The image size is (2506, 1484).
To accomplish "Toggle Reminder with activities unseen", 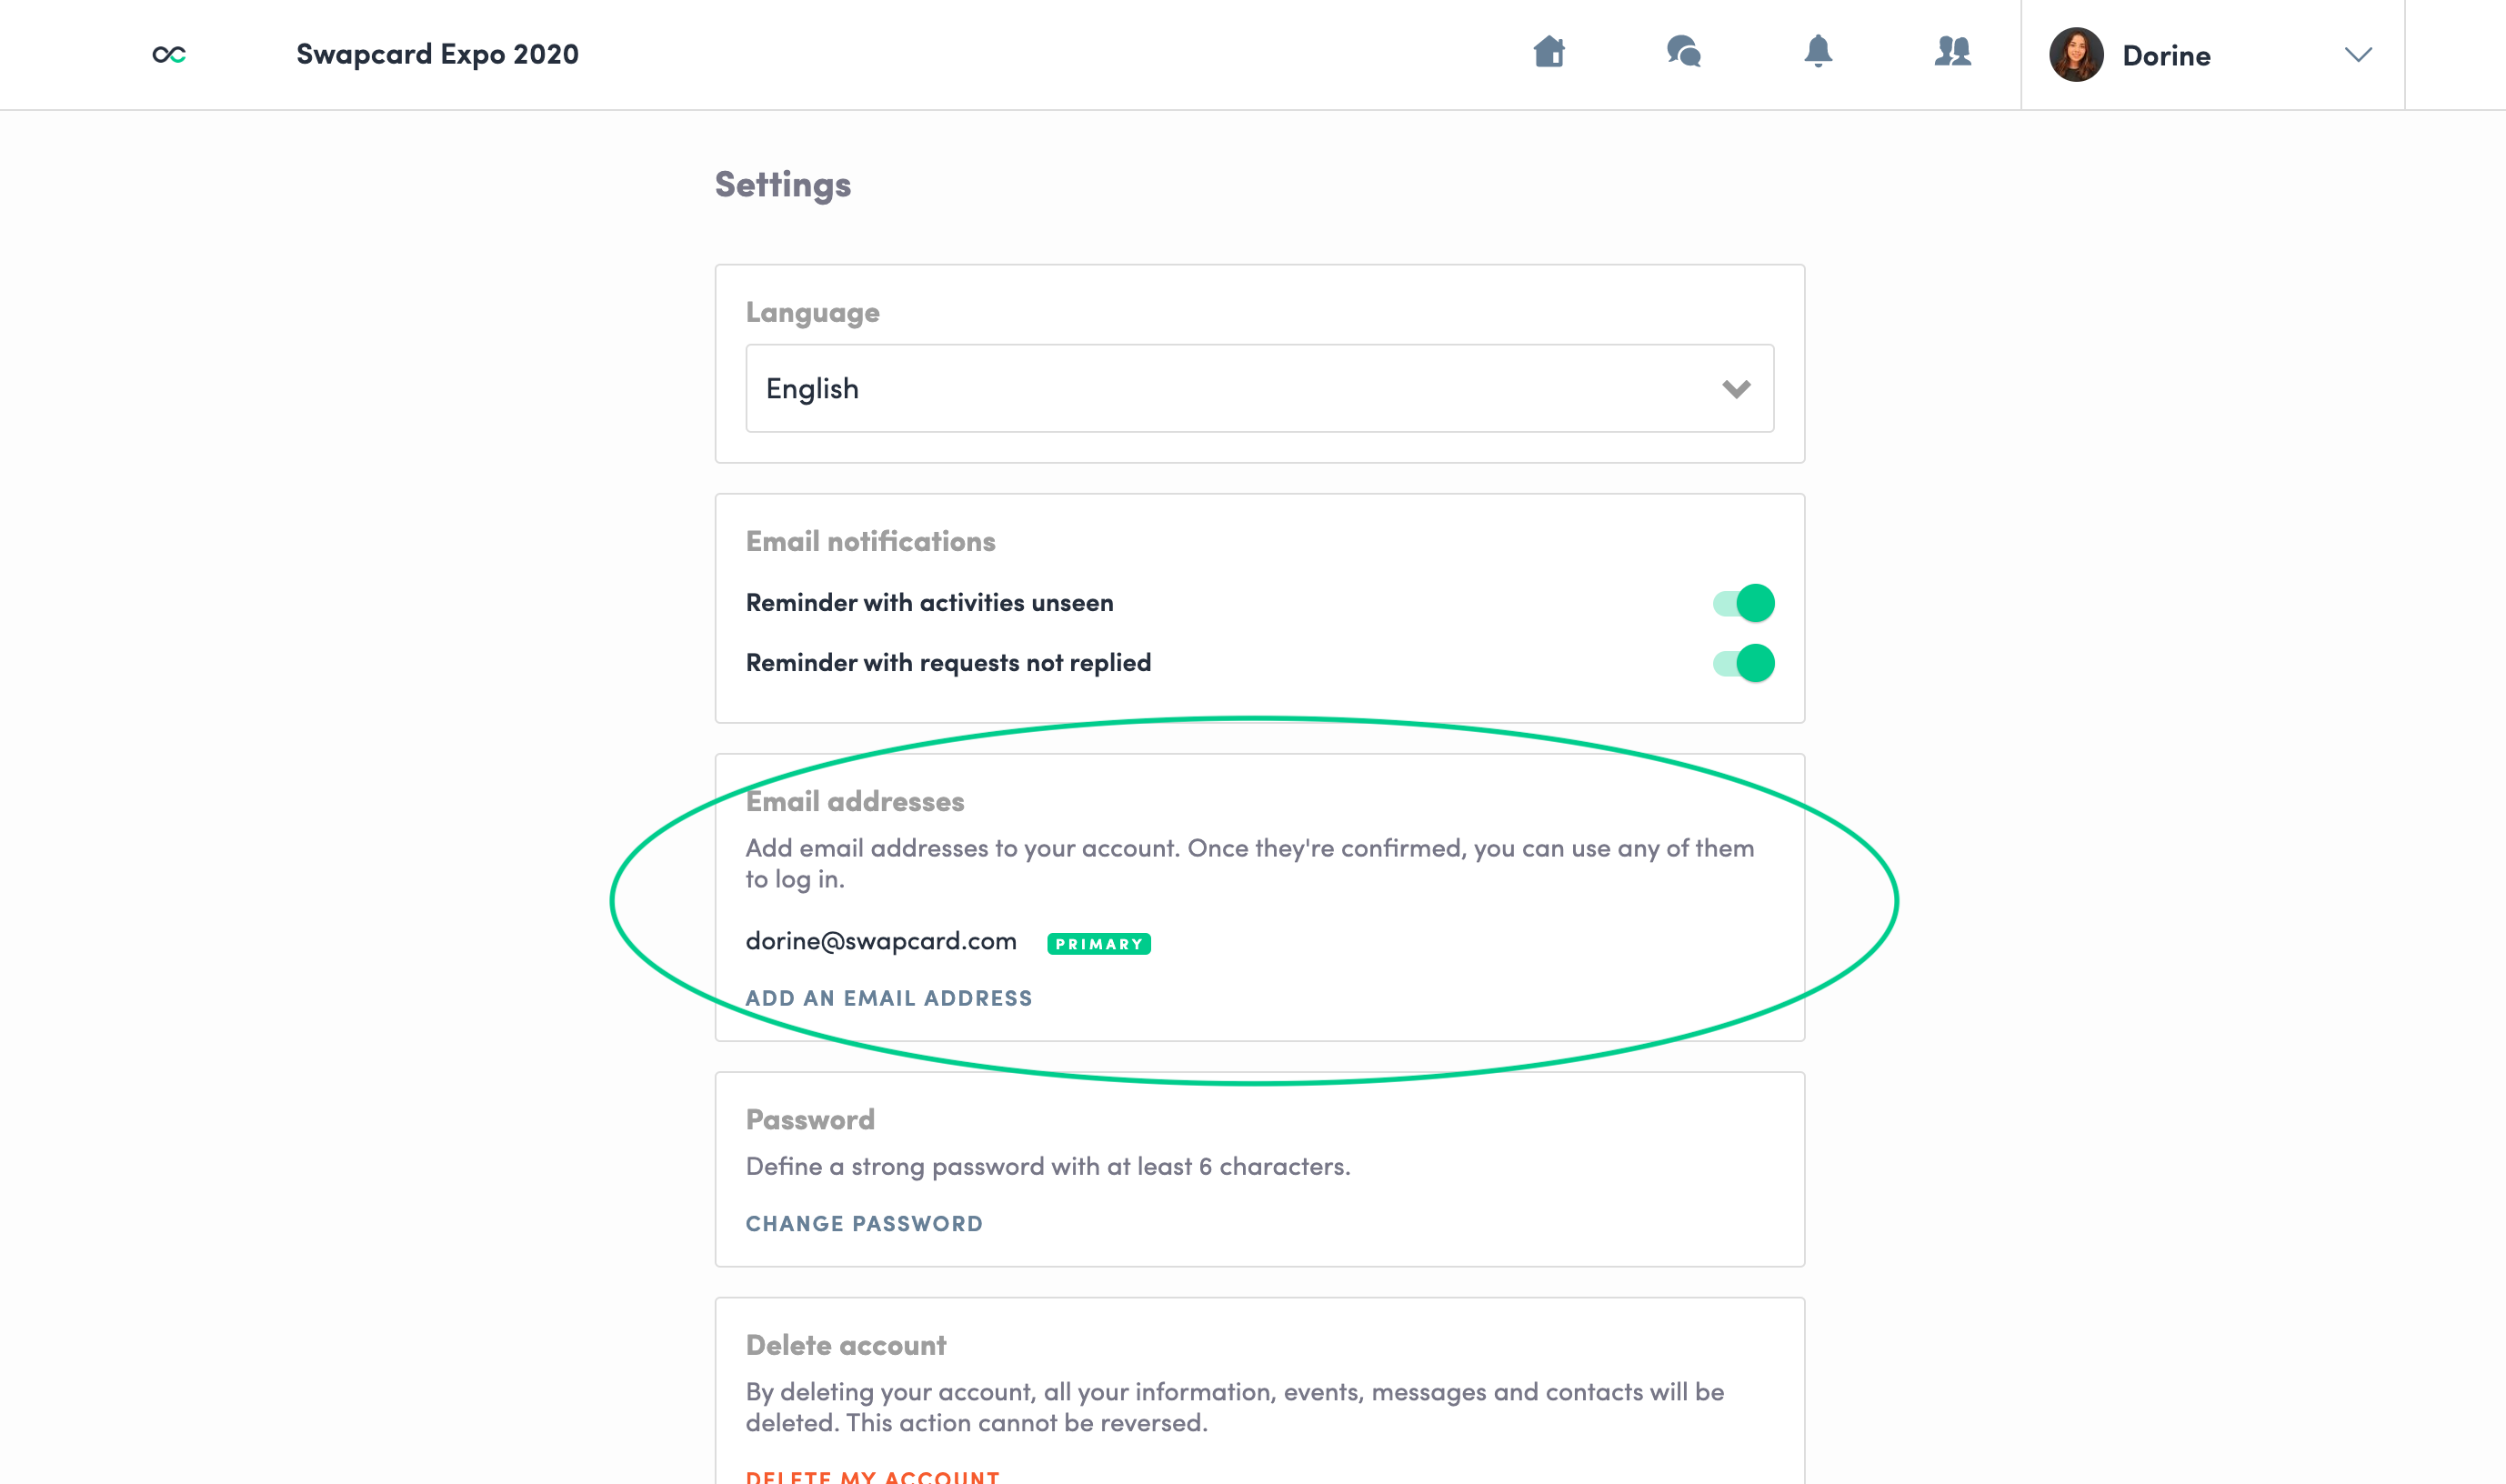I will 1744,603.
